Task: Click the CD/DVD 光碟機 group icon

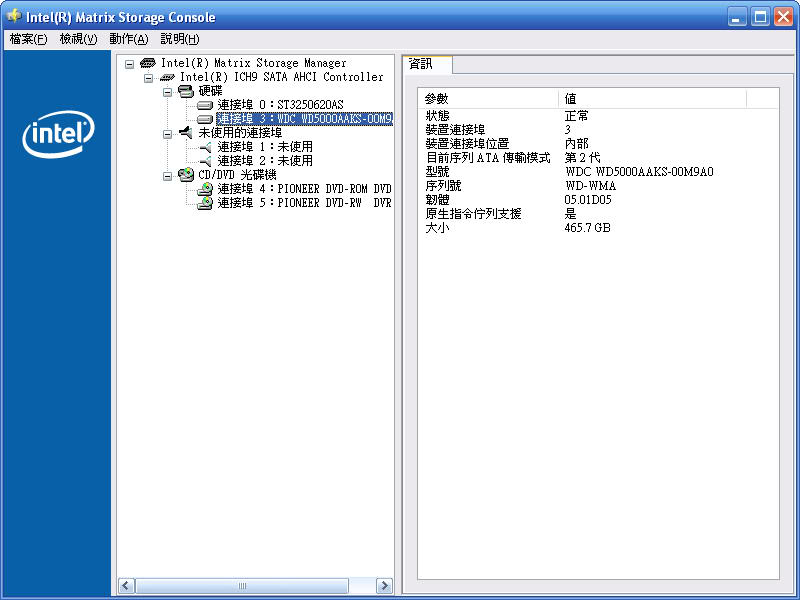Action: click(x=186, y=175)
